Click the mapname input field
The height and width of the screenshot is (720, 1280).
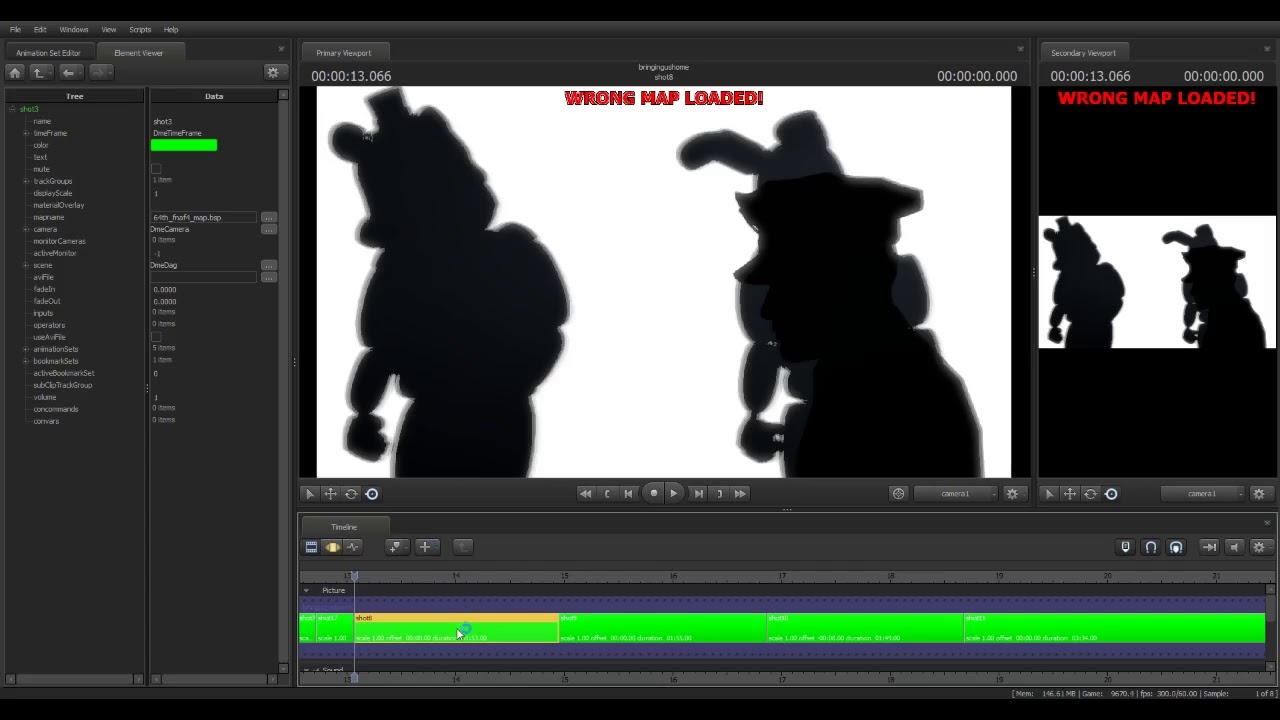point(204,217)
